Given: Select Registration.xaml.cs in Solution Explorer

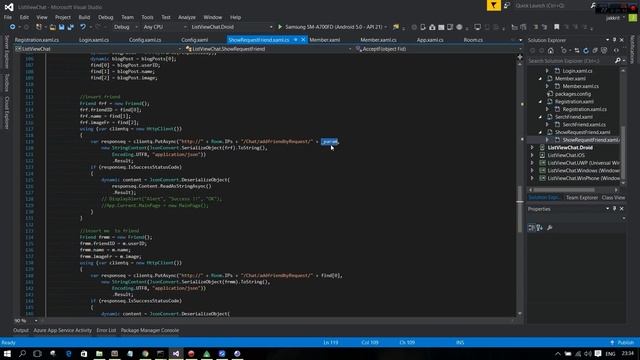Looking at the screenshot, I should pos(584,109).
